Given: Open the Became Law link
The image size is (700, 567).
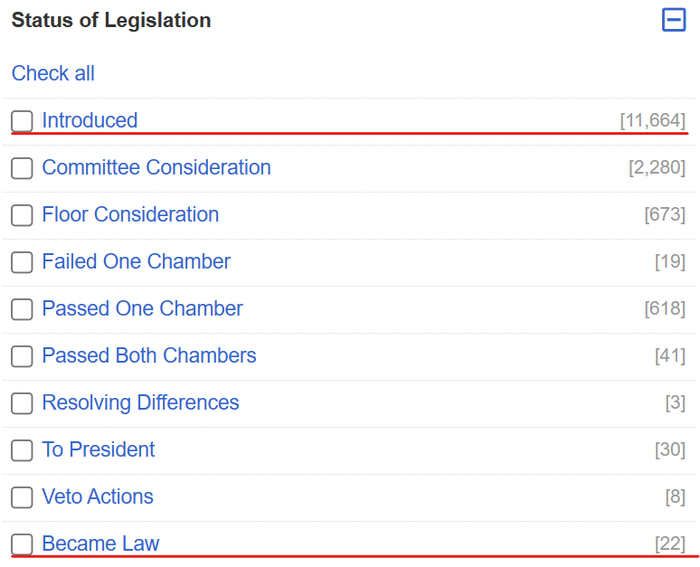Looking at the screenshot, I should pyautogui.click(x=100, y=543).
